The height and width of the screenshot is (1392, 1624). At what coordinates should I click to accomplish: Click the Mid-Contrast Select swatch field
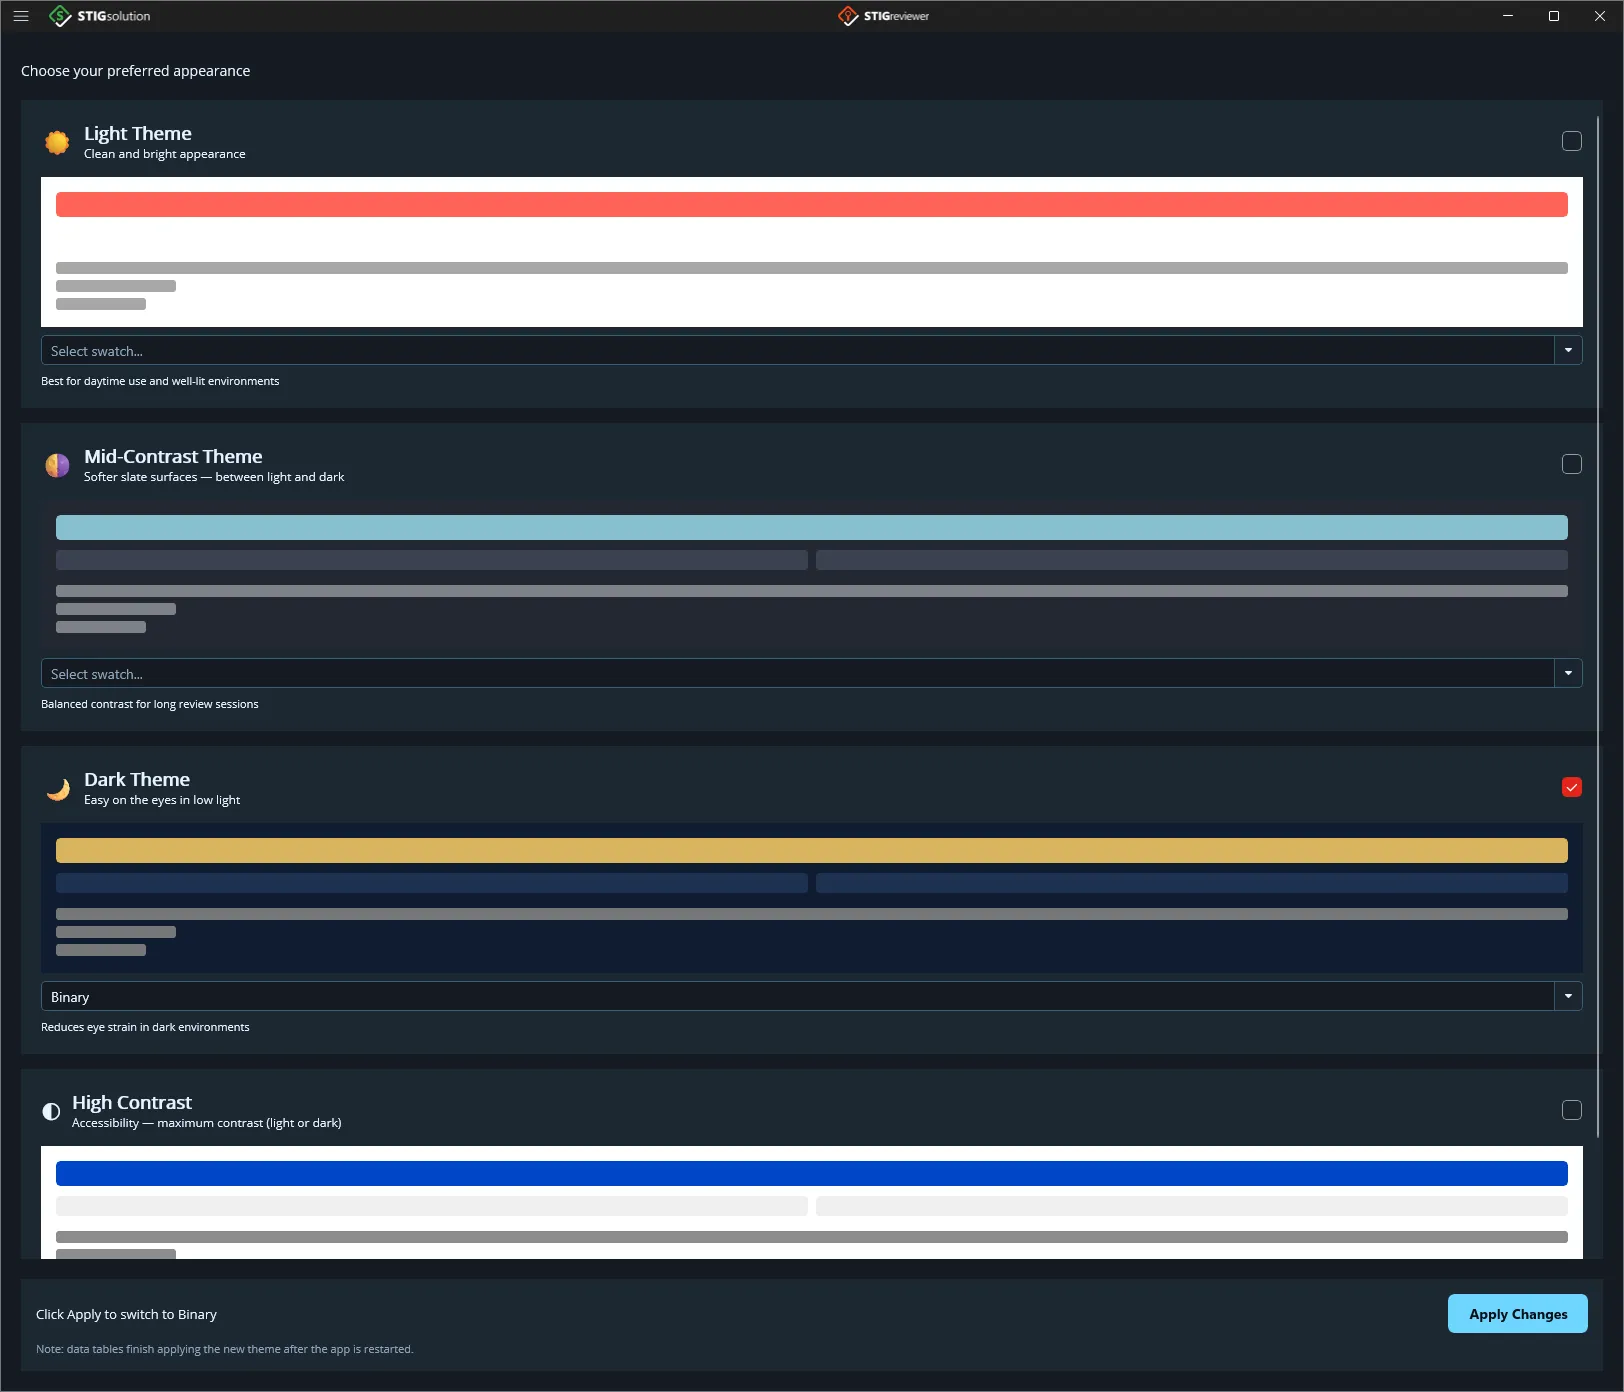[x=797, y=674]
